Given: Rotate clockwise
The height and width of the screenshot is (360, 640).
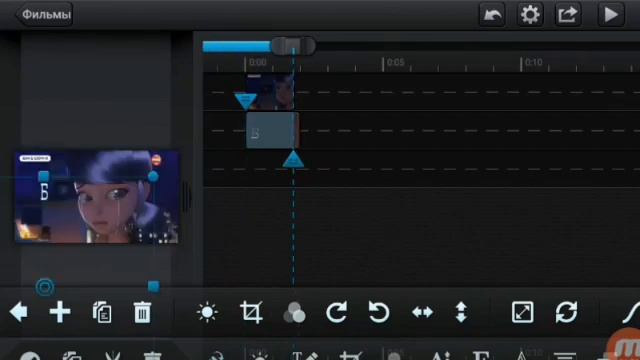Looking at the screenshot, I should click(x=337, y=312).
